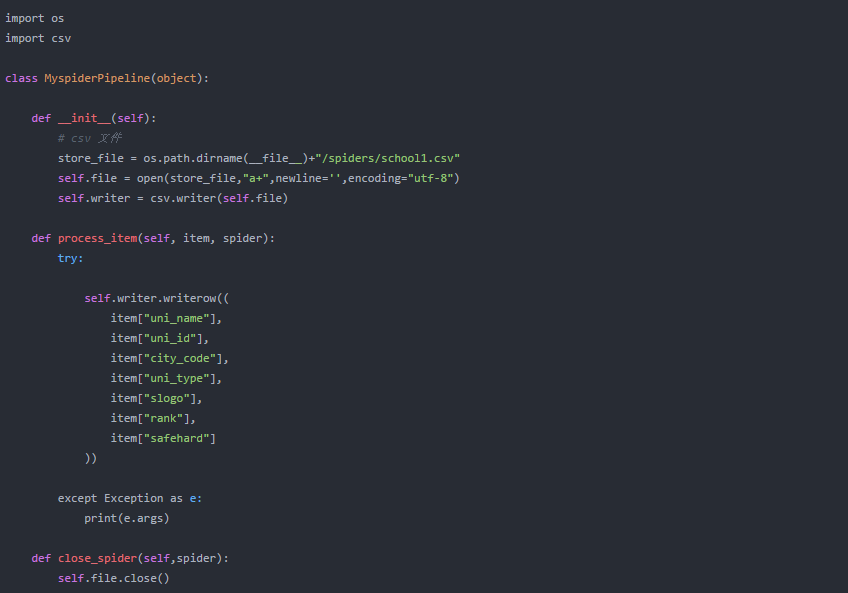Screen dimensions: 848x593
Task: Click the 'import csv' line
Action: [38, 38]
